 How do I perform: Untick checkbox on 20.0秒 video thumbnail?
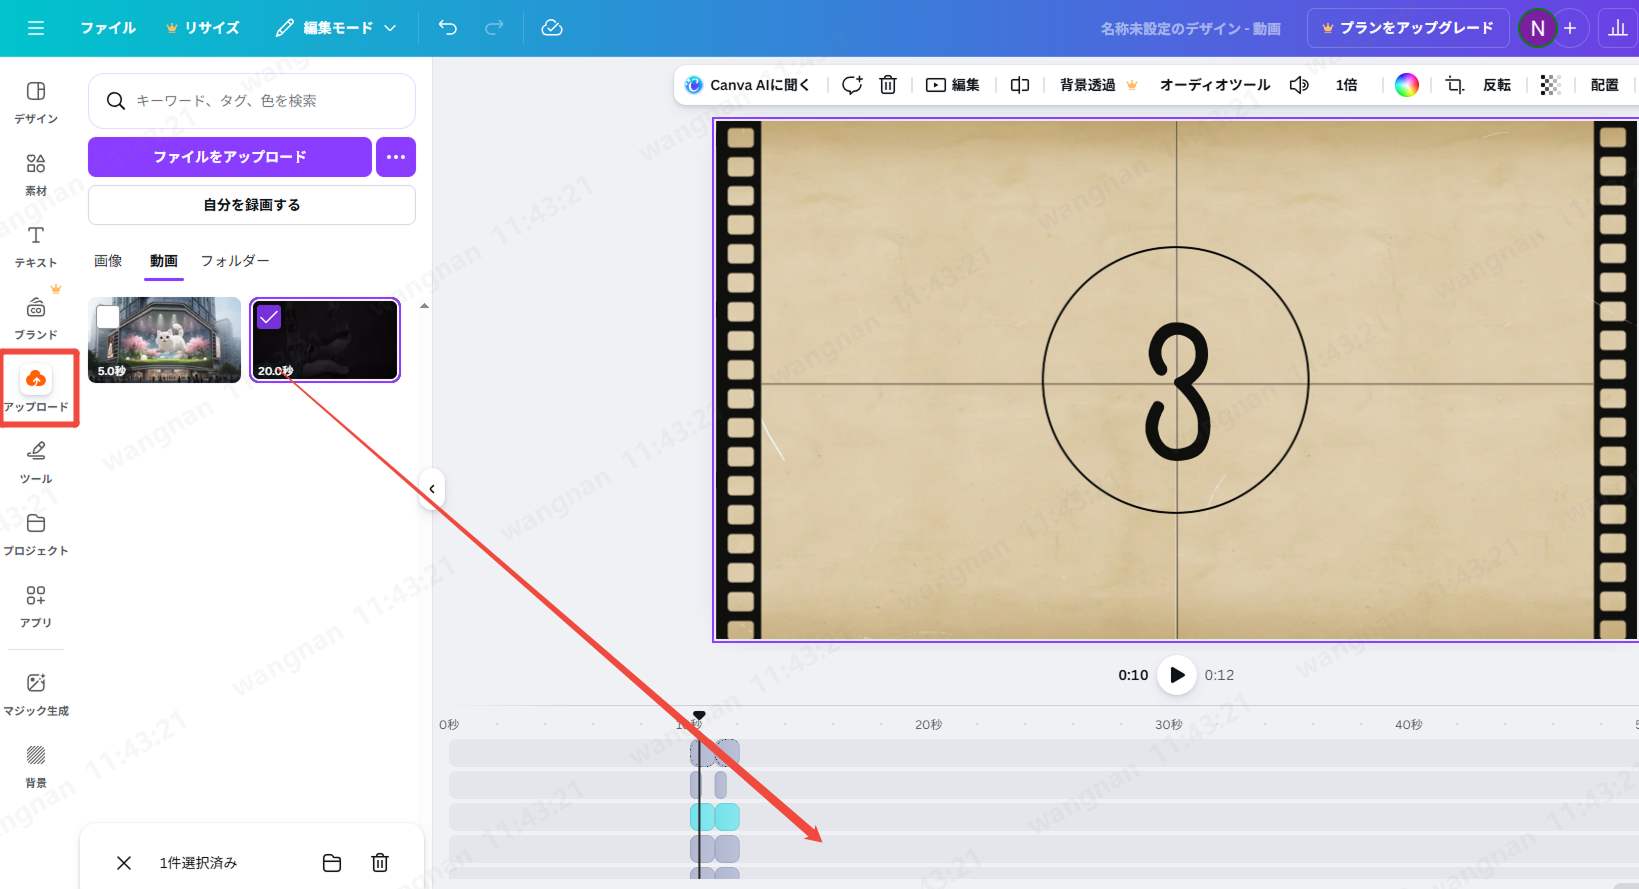click(x=269, y=317)
